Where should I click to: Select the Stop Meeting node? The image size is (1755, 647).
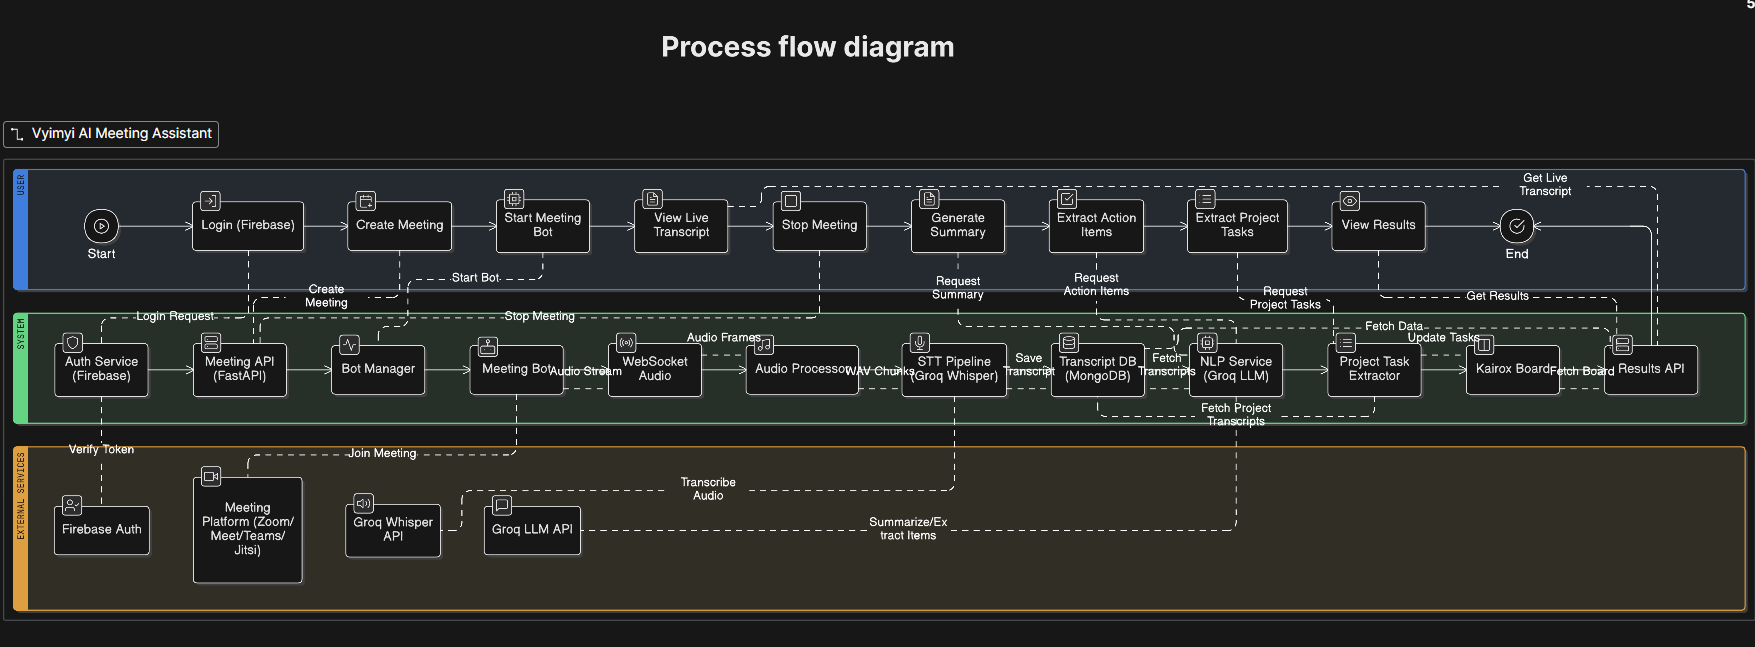pyautogui.click(x=820, y=226)
